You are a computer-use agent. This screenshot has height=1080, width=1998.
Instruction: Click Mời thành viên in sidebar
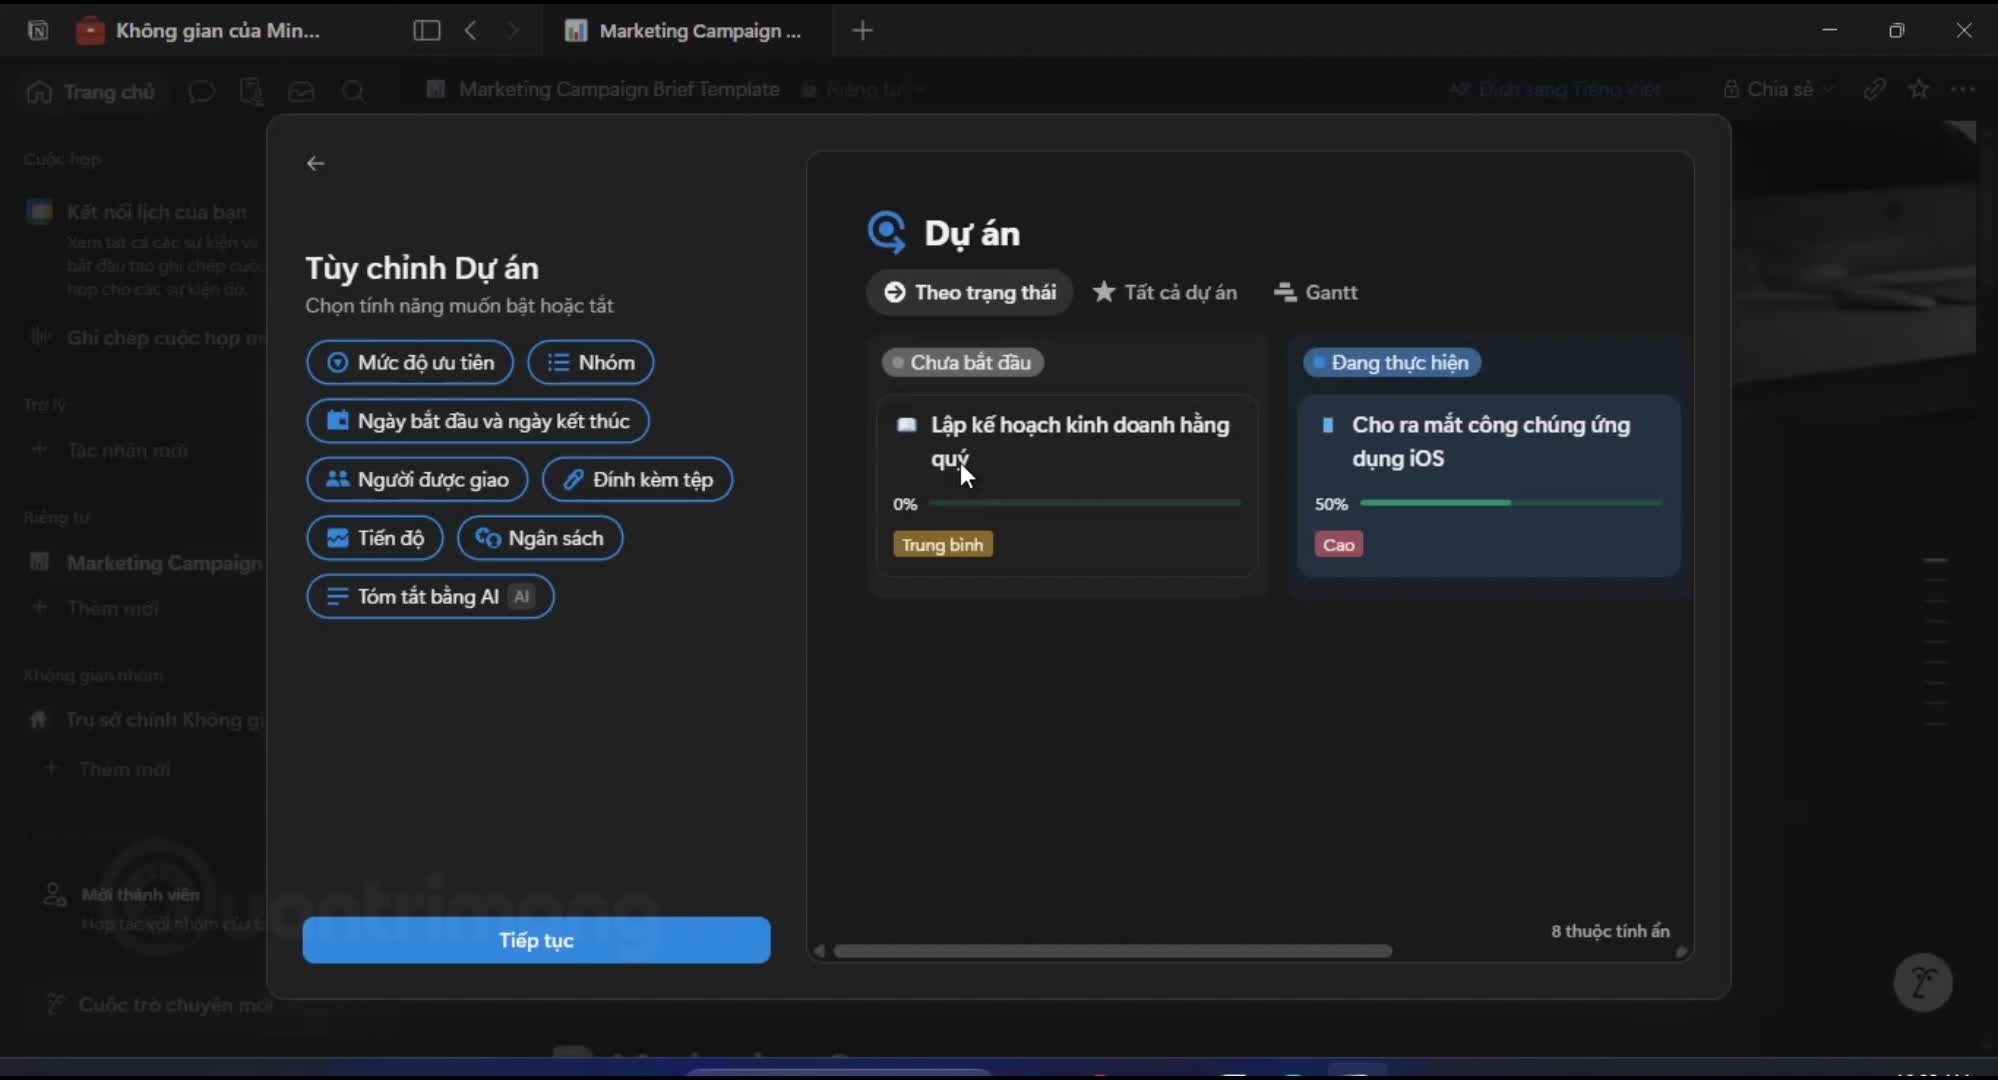(x=140, y=894)
